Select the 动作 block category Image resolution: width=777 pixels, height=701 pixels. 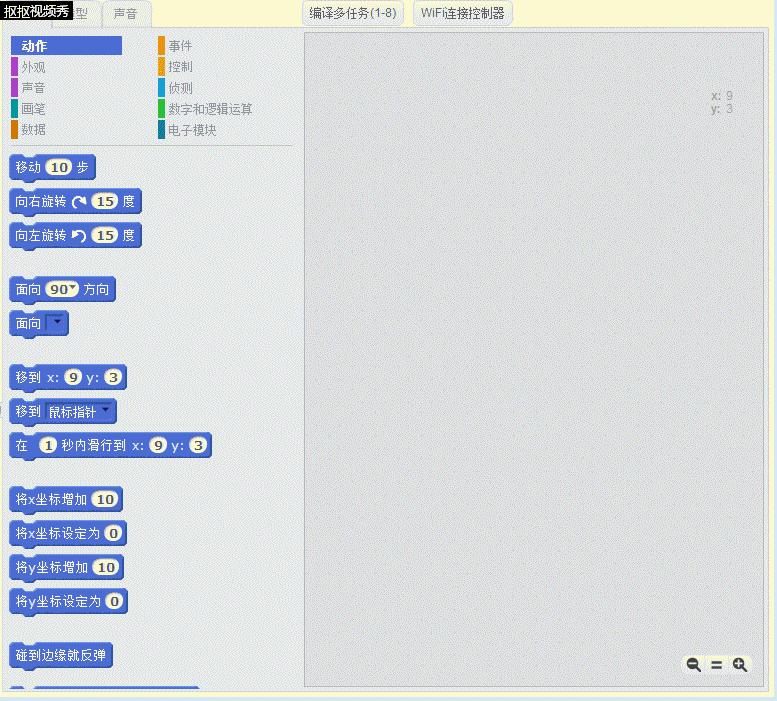(66, 46)
